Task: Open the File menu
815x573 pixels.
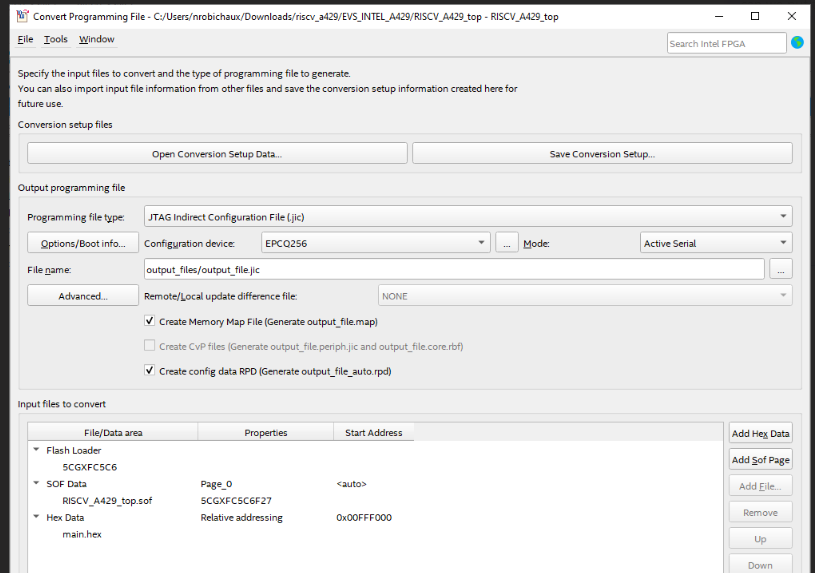Action: click(x=25, y=39)
